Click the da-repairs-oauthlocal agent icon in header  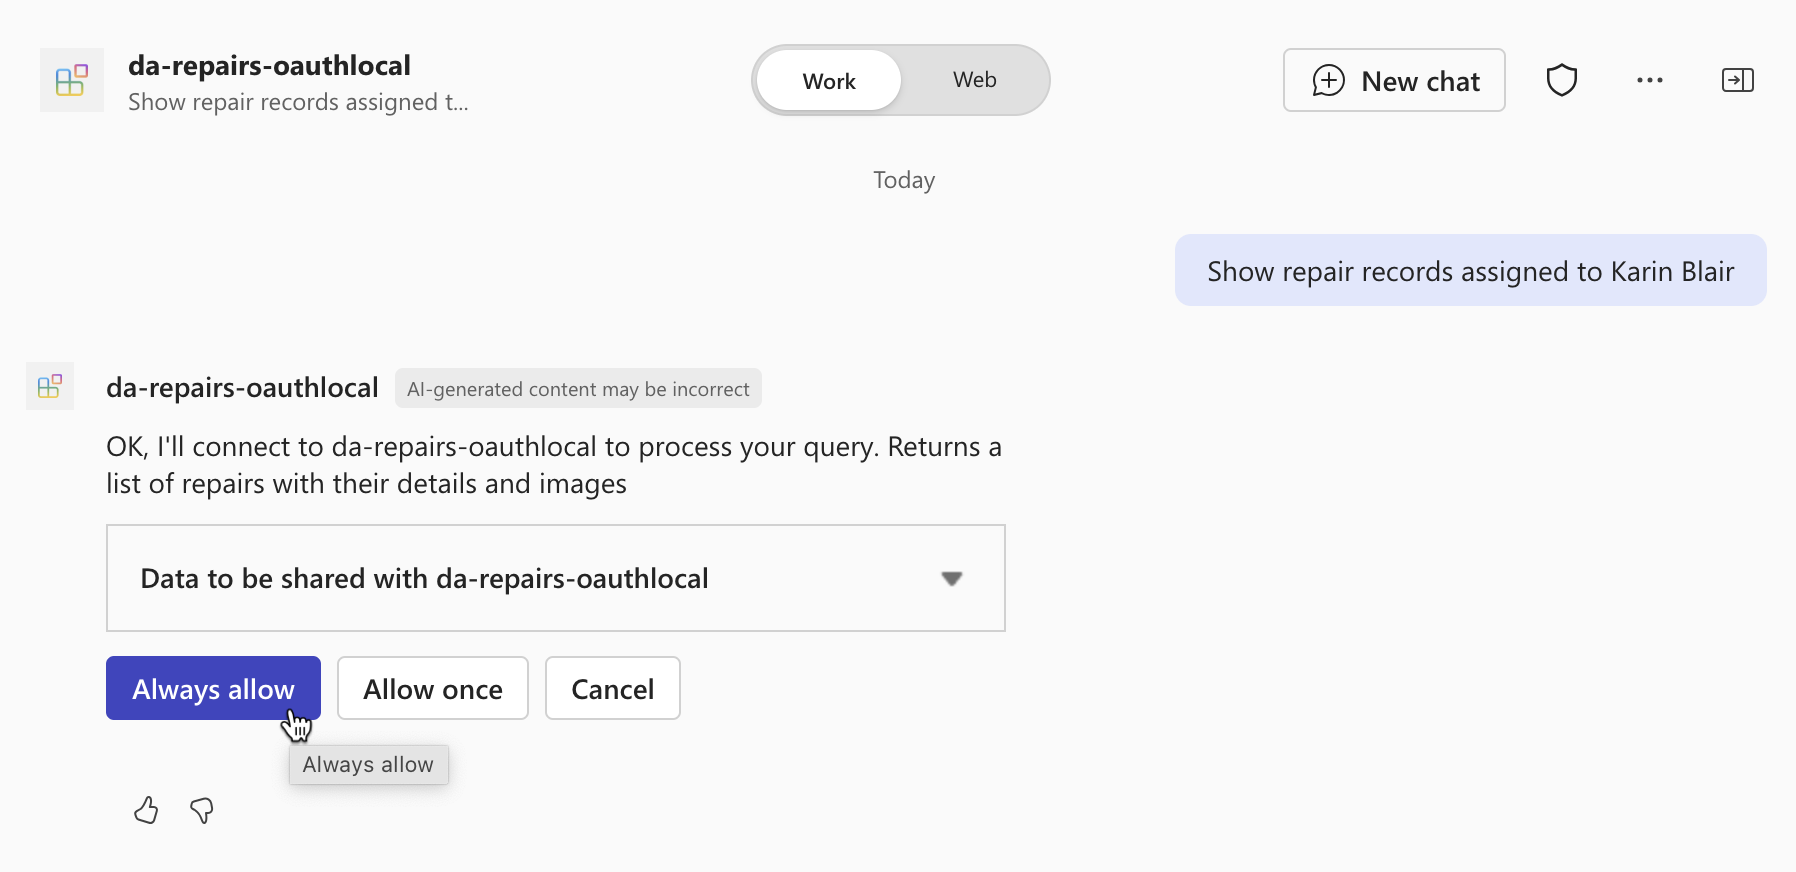[71, 80]
